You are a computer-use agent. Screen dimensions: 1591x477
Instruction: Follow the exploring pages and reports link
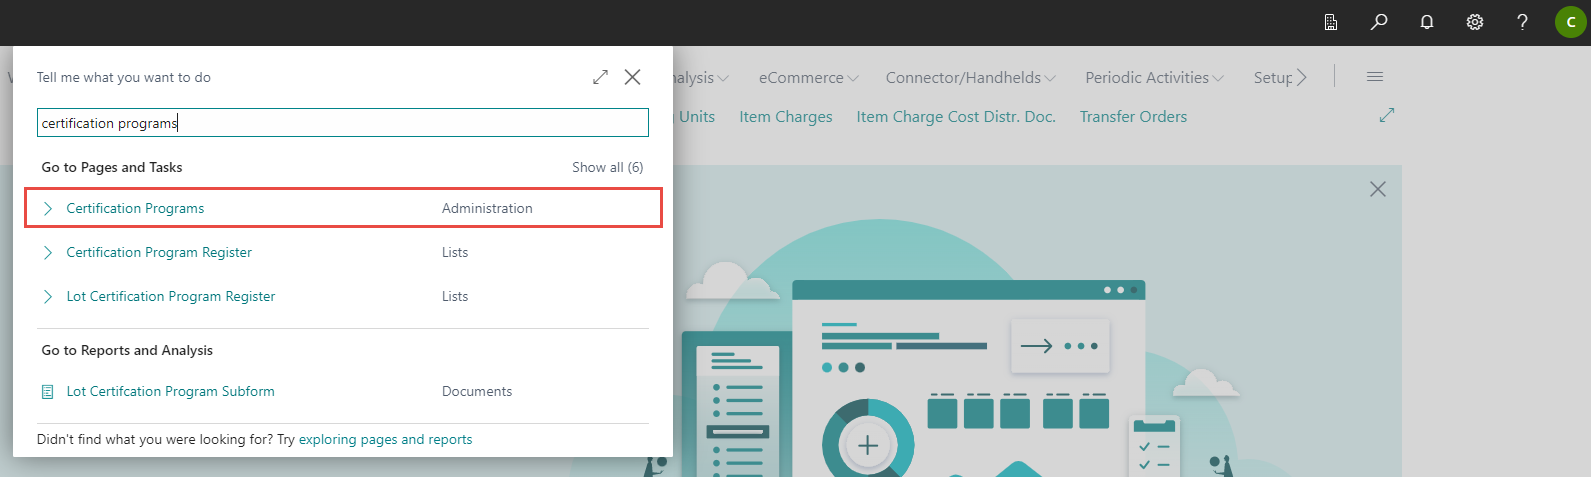(x=385, y=439)
